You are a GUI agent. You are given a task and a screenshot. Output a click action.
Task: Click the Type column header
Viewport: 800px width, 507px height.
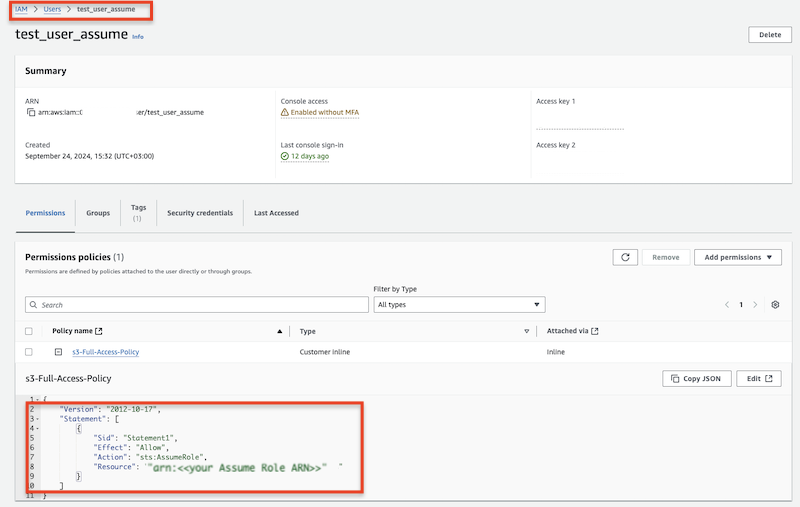(x=307, y=332)
